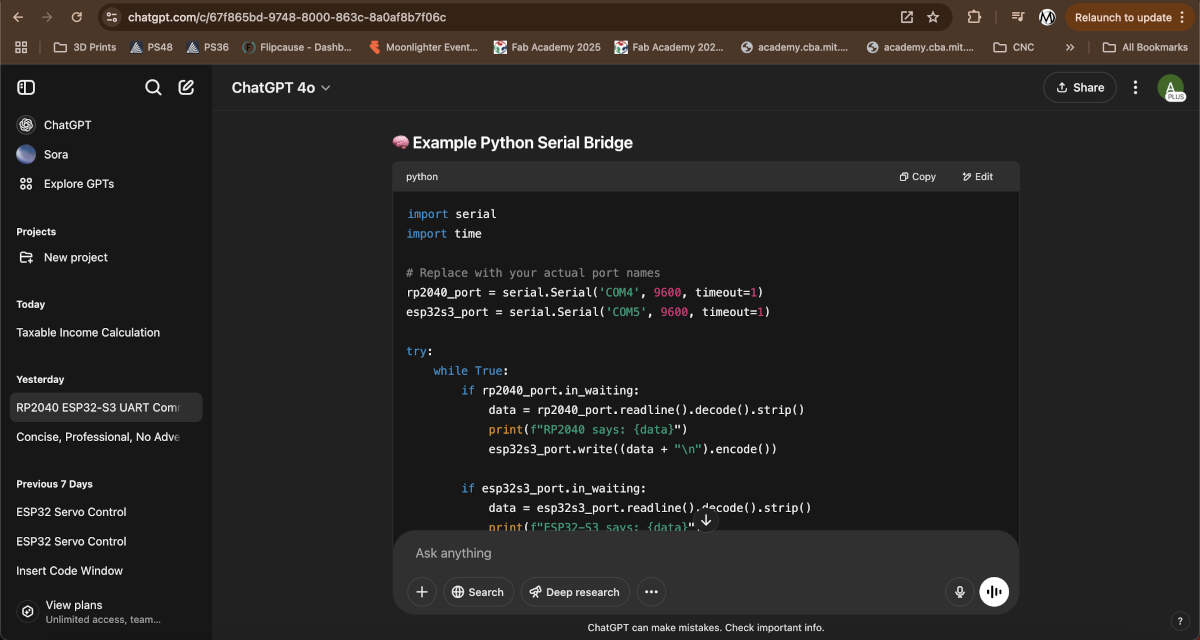
Task: Open the 3D Prints bookmark folder
Action: pyautogui.click(x=85, y=47)
